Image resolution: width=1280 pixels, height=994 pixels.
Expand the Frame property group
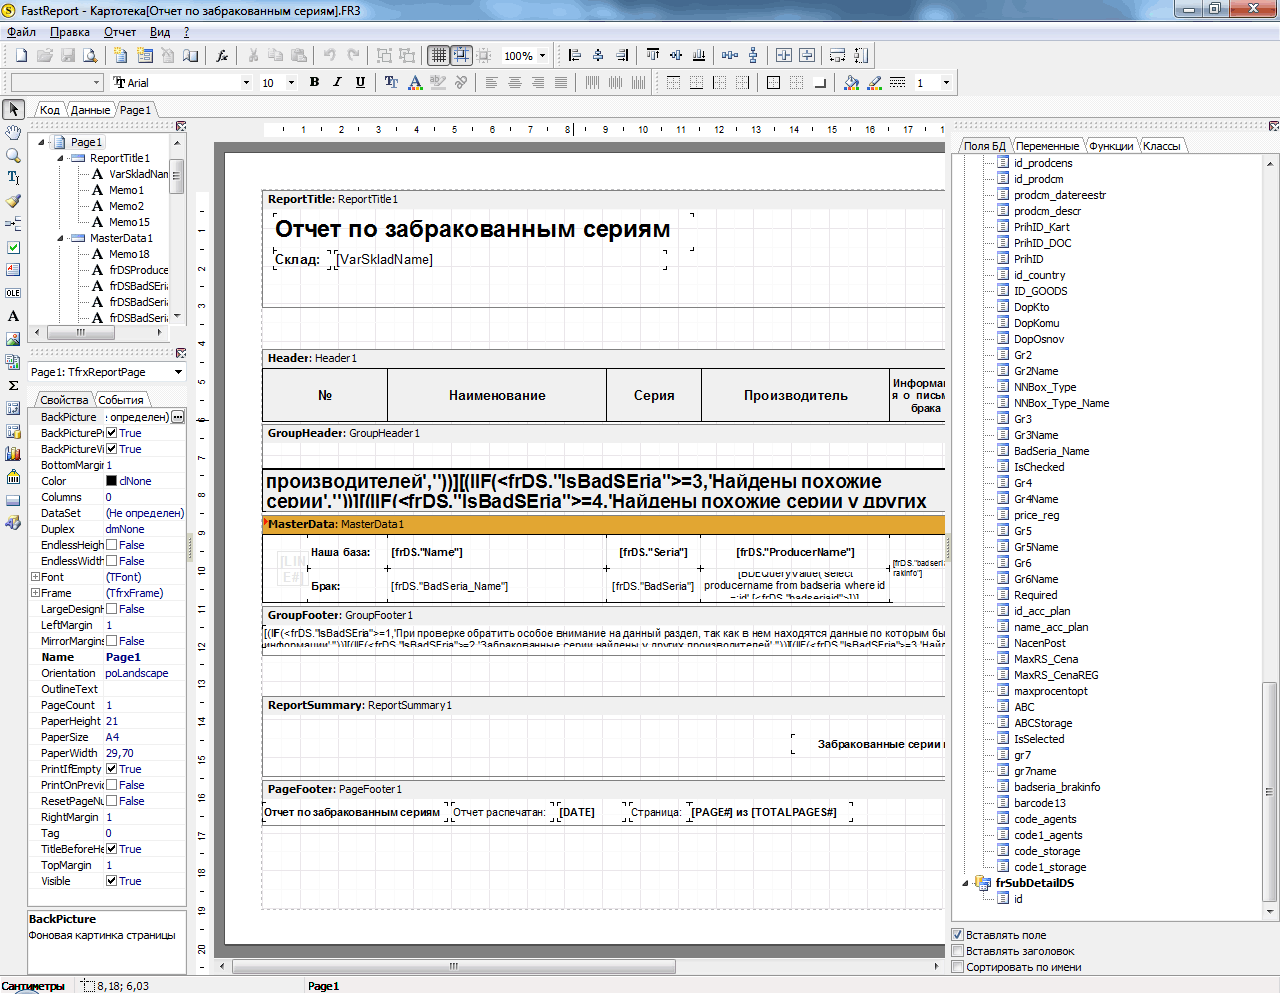[35, 593]
